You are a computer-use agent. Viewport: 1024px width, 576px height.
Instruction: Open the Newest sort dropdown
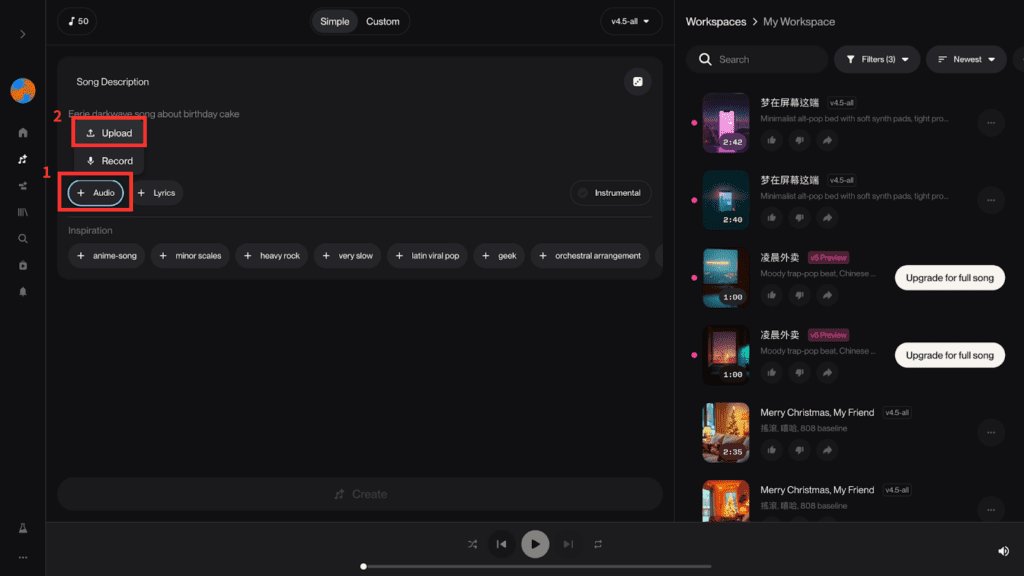tap(966, 59)
